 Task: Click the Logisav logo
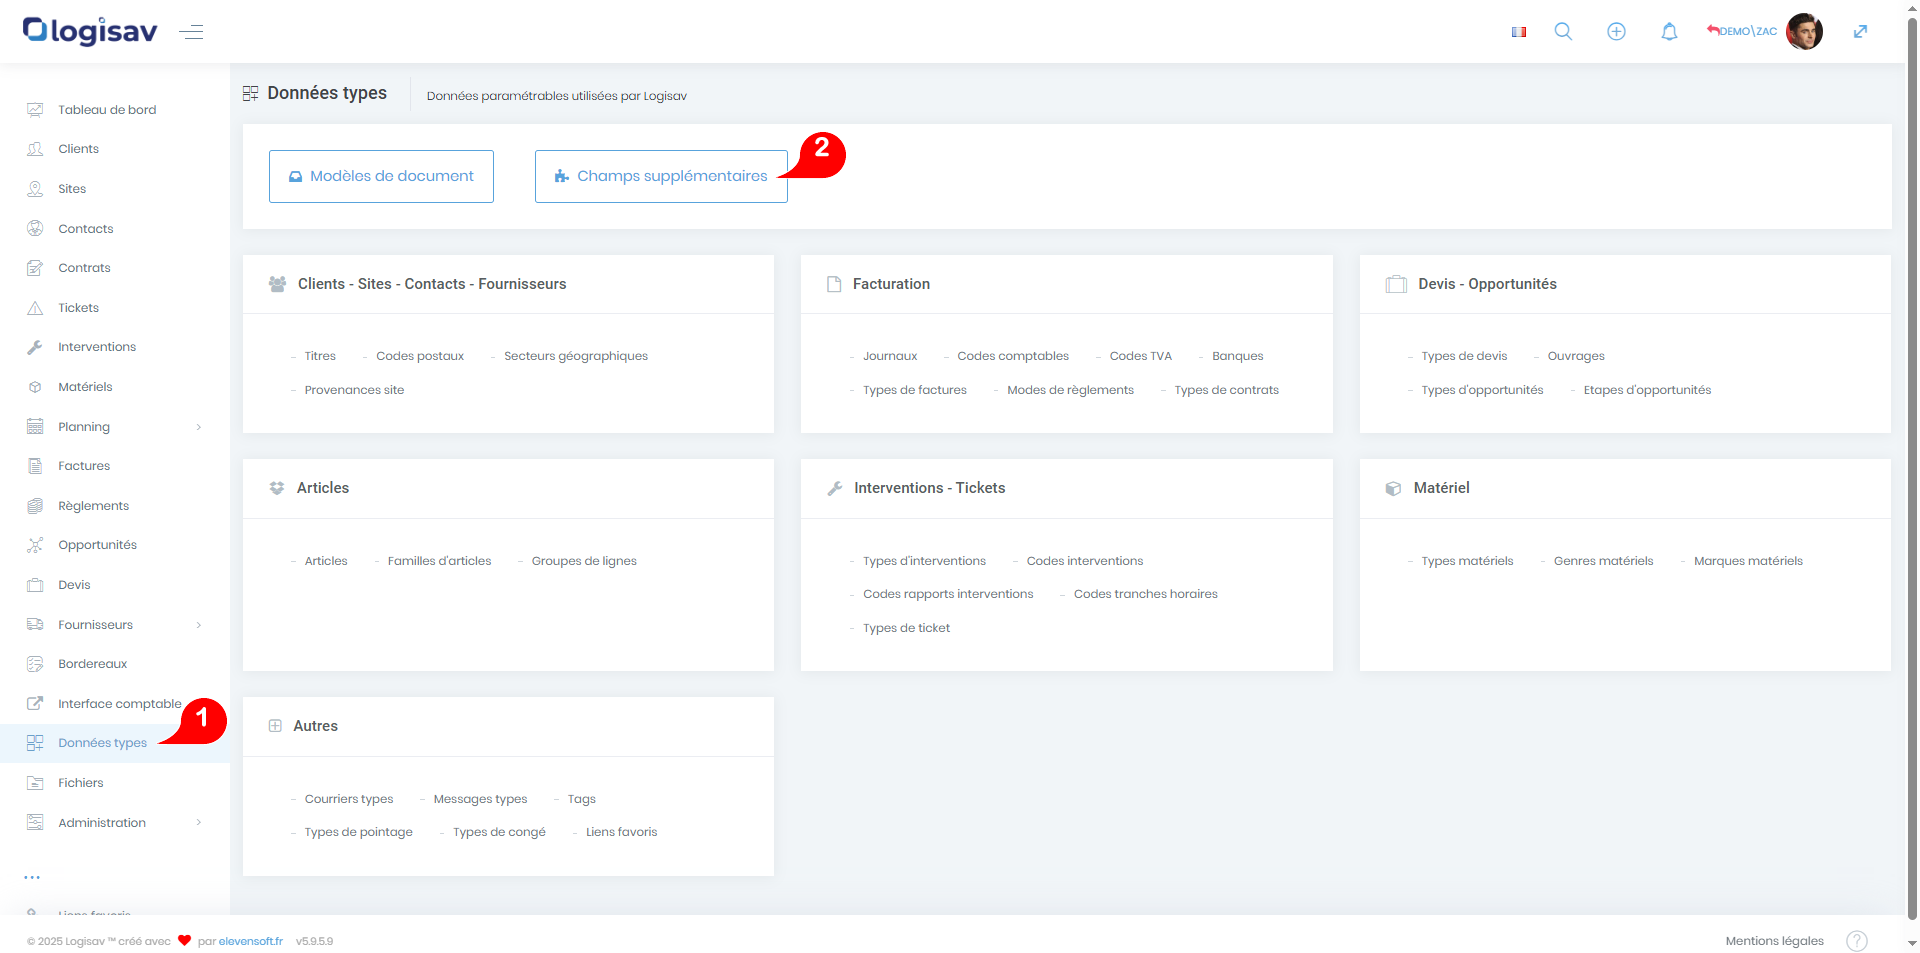[x=90, y=32]
